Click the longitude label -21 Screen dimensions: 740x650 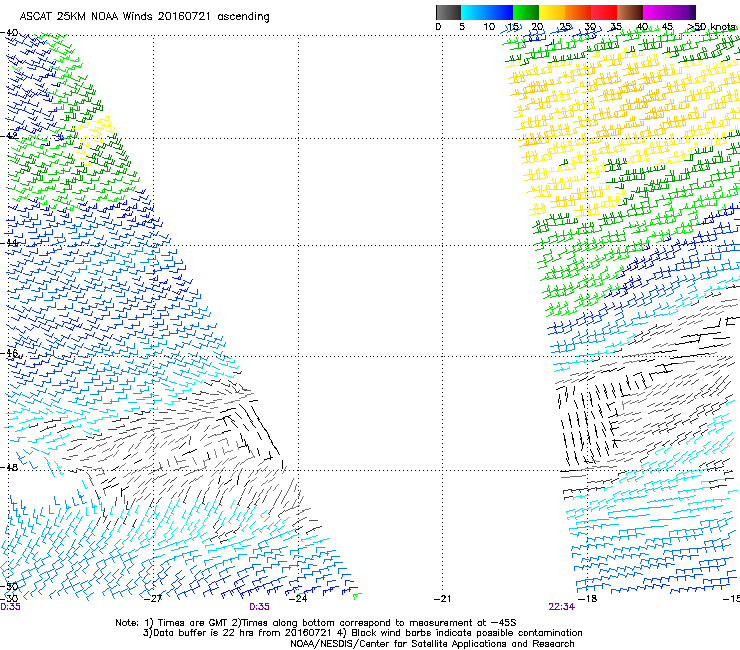pos(443,599)
